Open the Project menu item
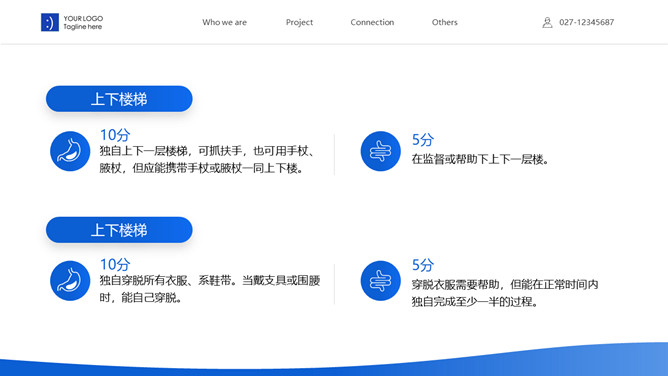Screen dimensions: 668x376 299,22
